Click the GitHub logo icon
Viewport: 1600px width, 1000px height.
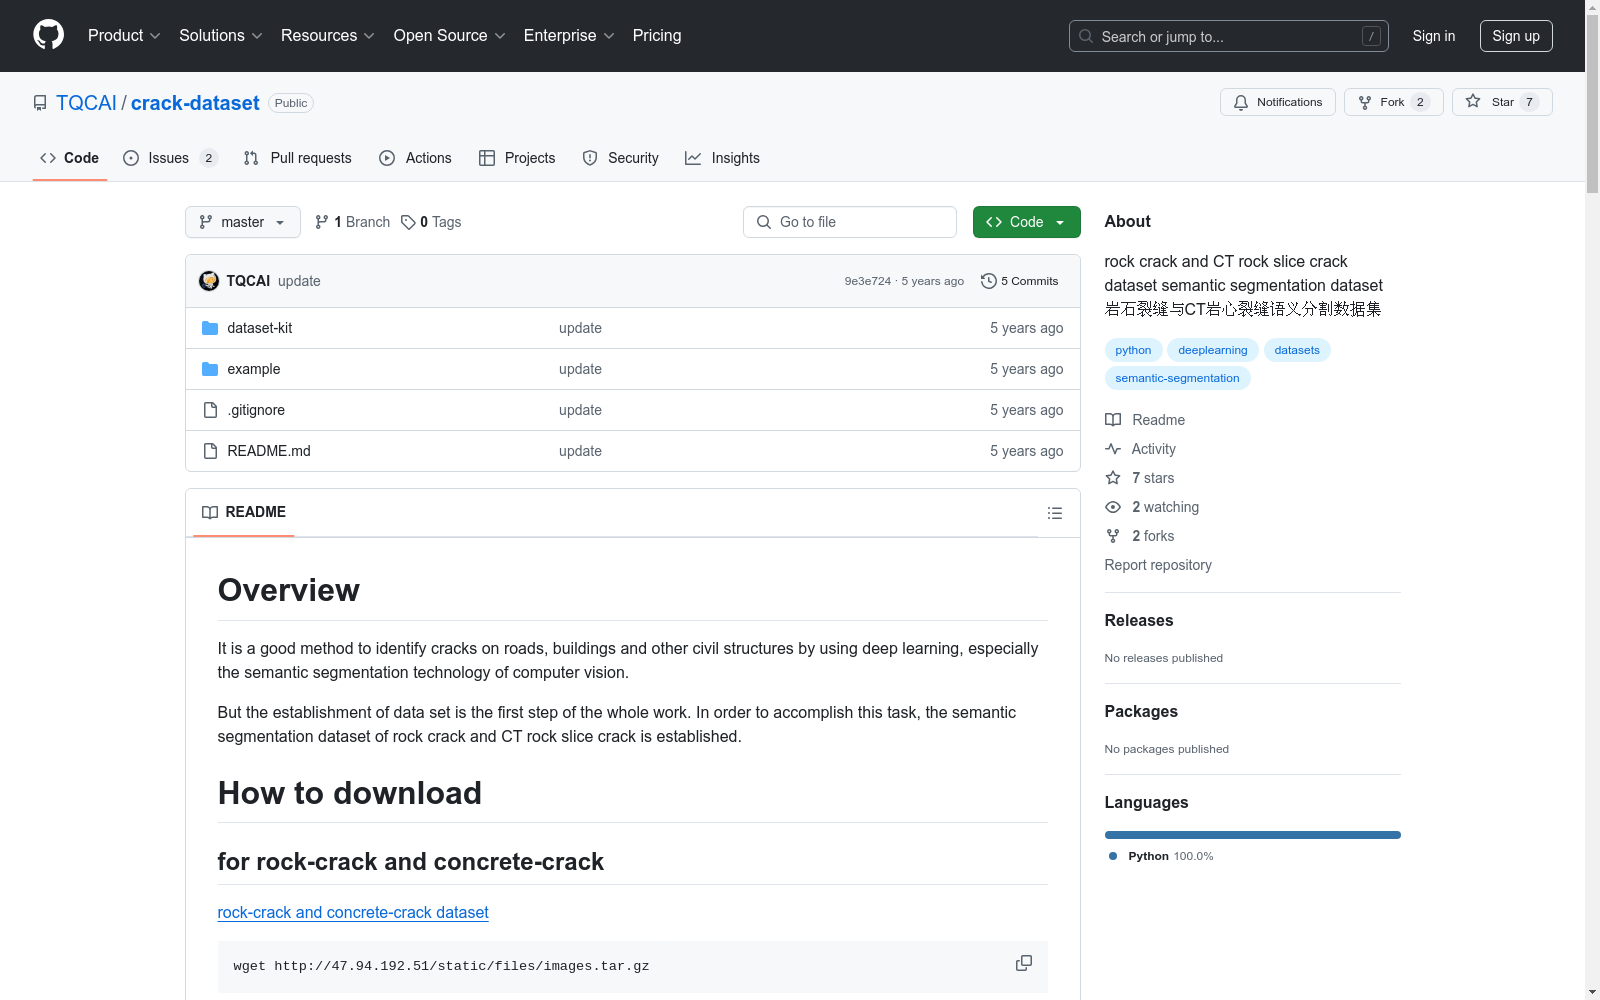coord(48,35)
